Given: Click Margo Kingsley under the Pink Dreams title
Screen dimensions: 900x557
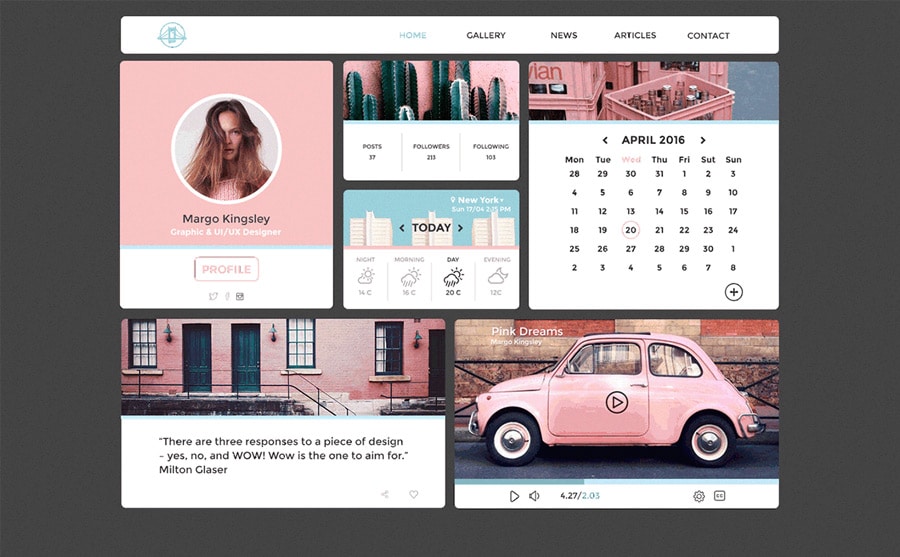Looking at the screenshot, I should [x=516, y=342].
